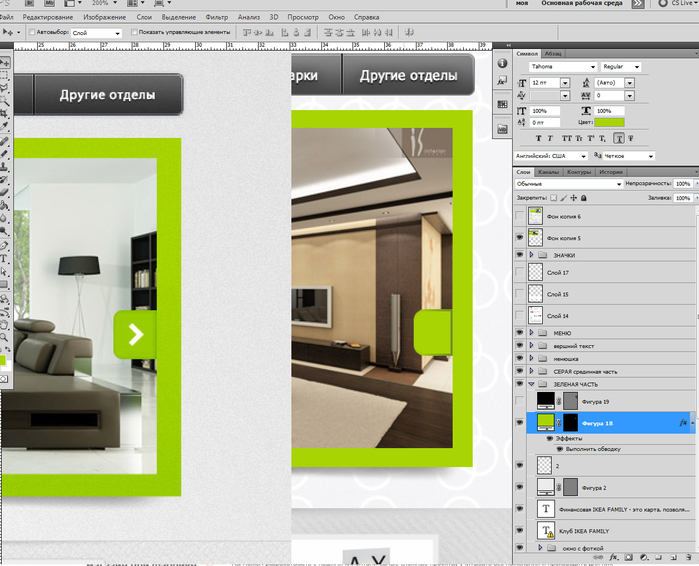Image resolution: width=699 pixels, height=566 pixels.
Task: Apply Subscript text style
Action: [602, 139]
